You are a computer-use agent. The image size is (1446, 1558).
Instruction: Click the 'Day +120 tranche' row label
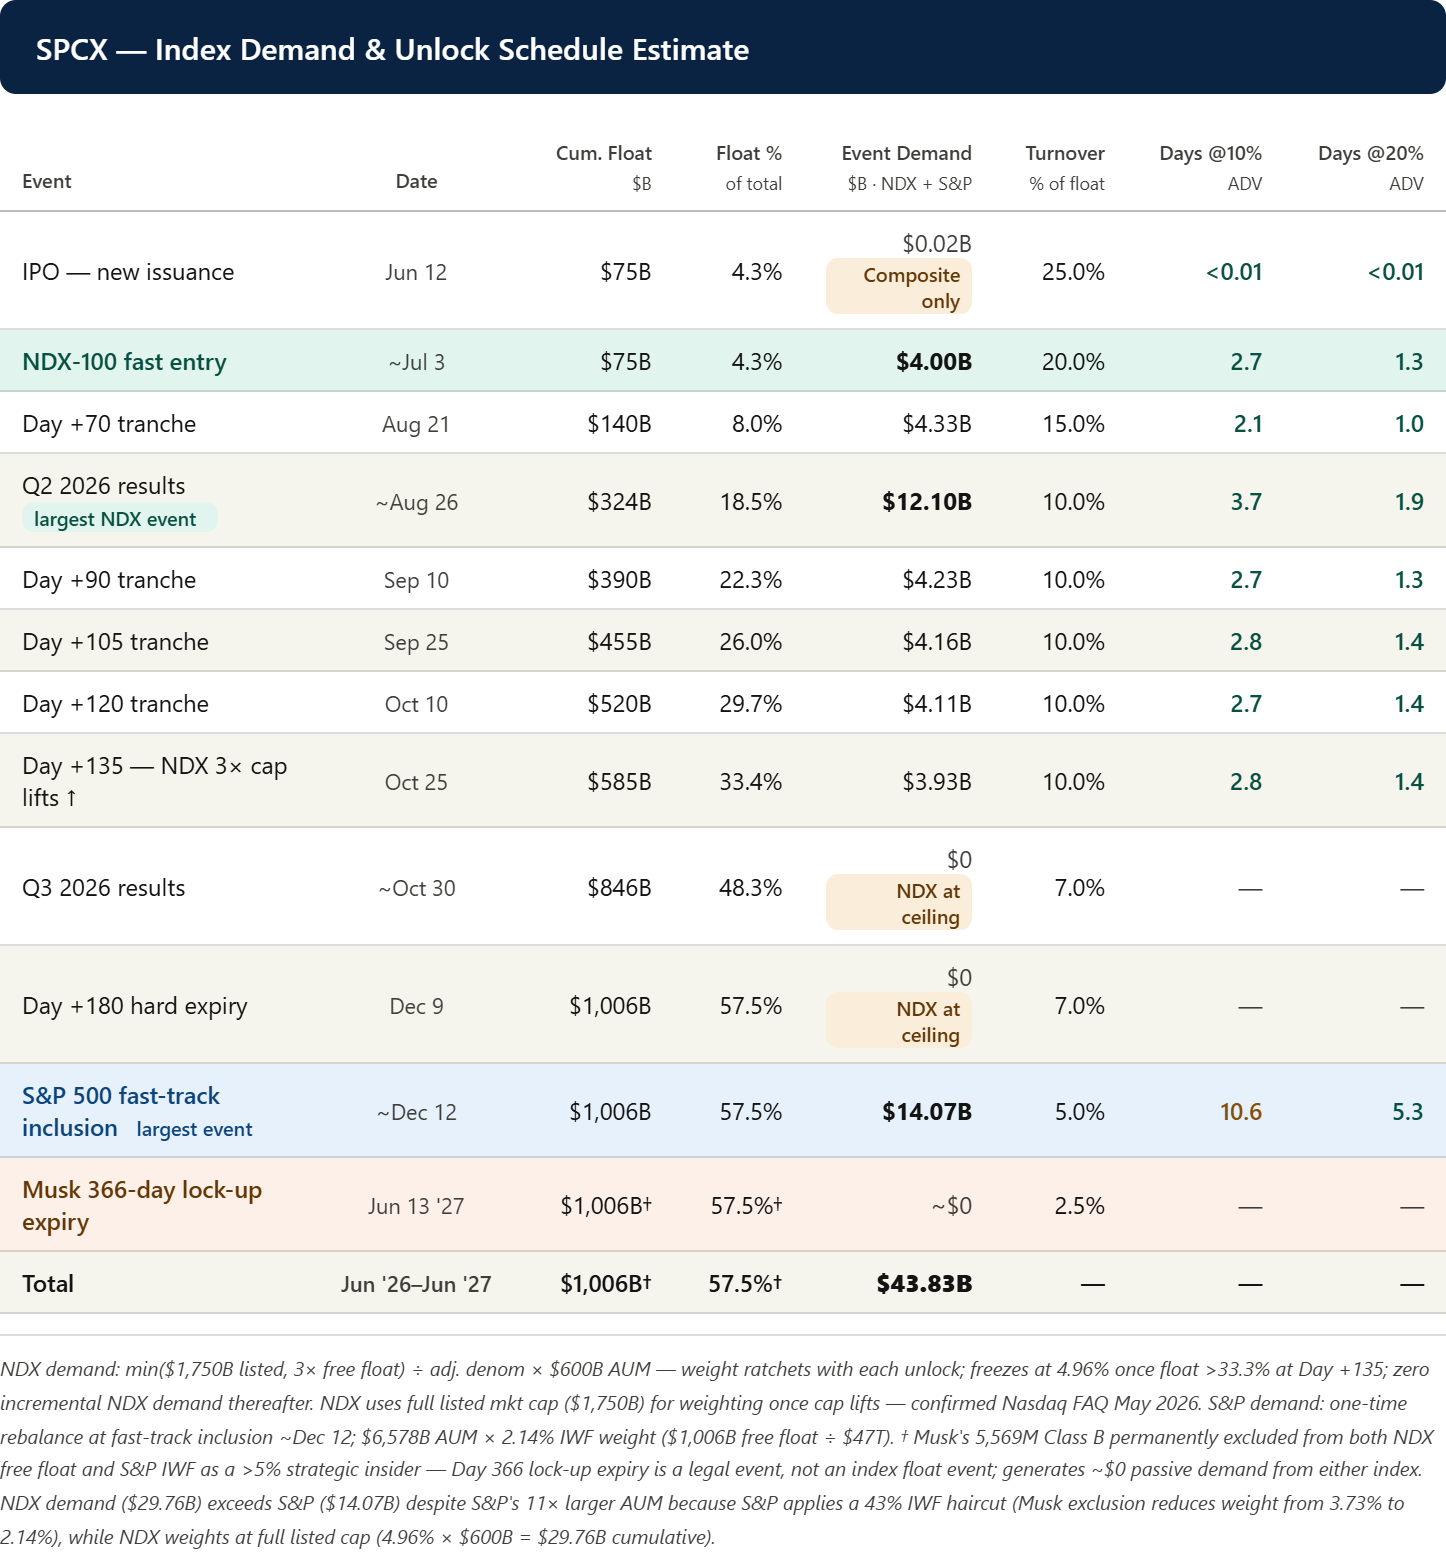pos(115,704)
